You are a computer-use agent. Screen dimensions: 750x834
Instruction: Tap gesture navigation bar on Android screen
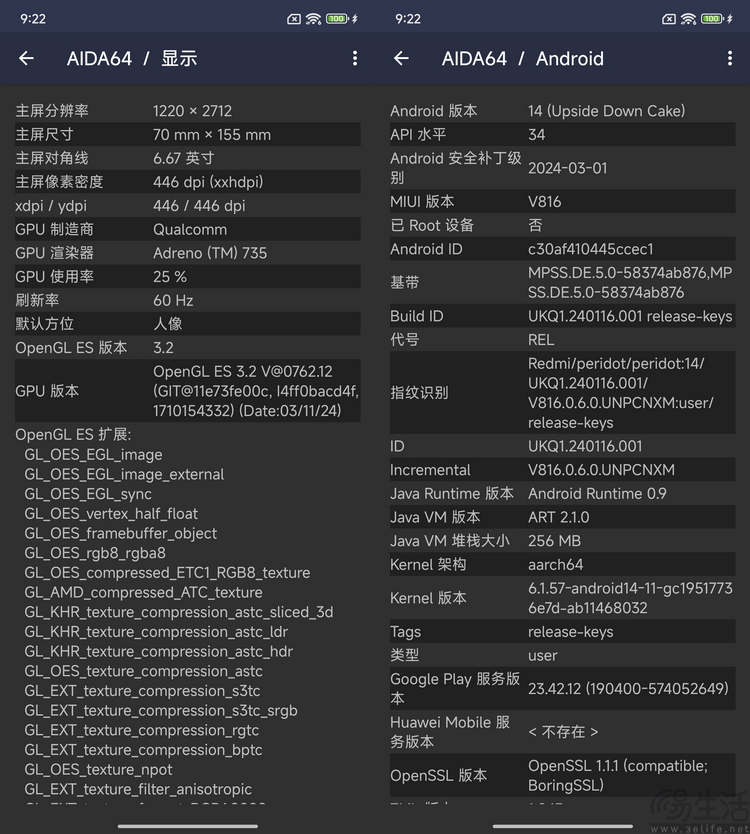point(563,826)
